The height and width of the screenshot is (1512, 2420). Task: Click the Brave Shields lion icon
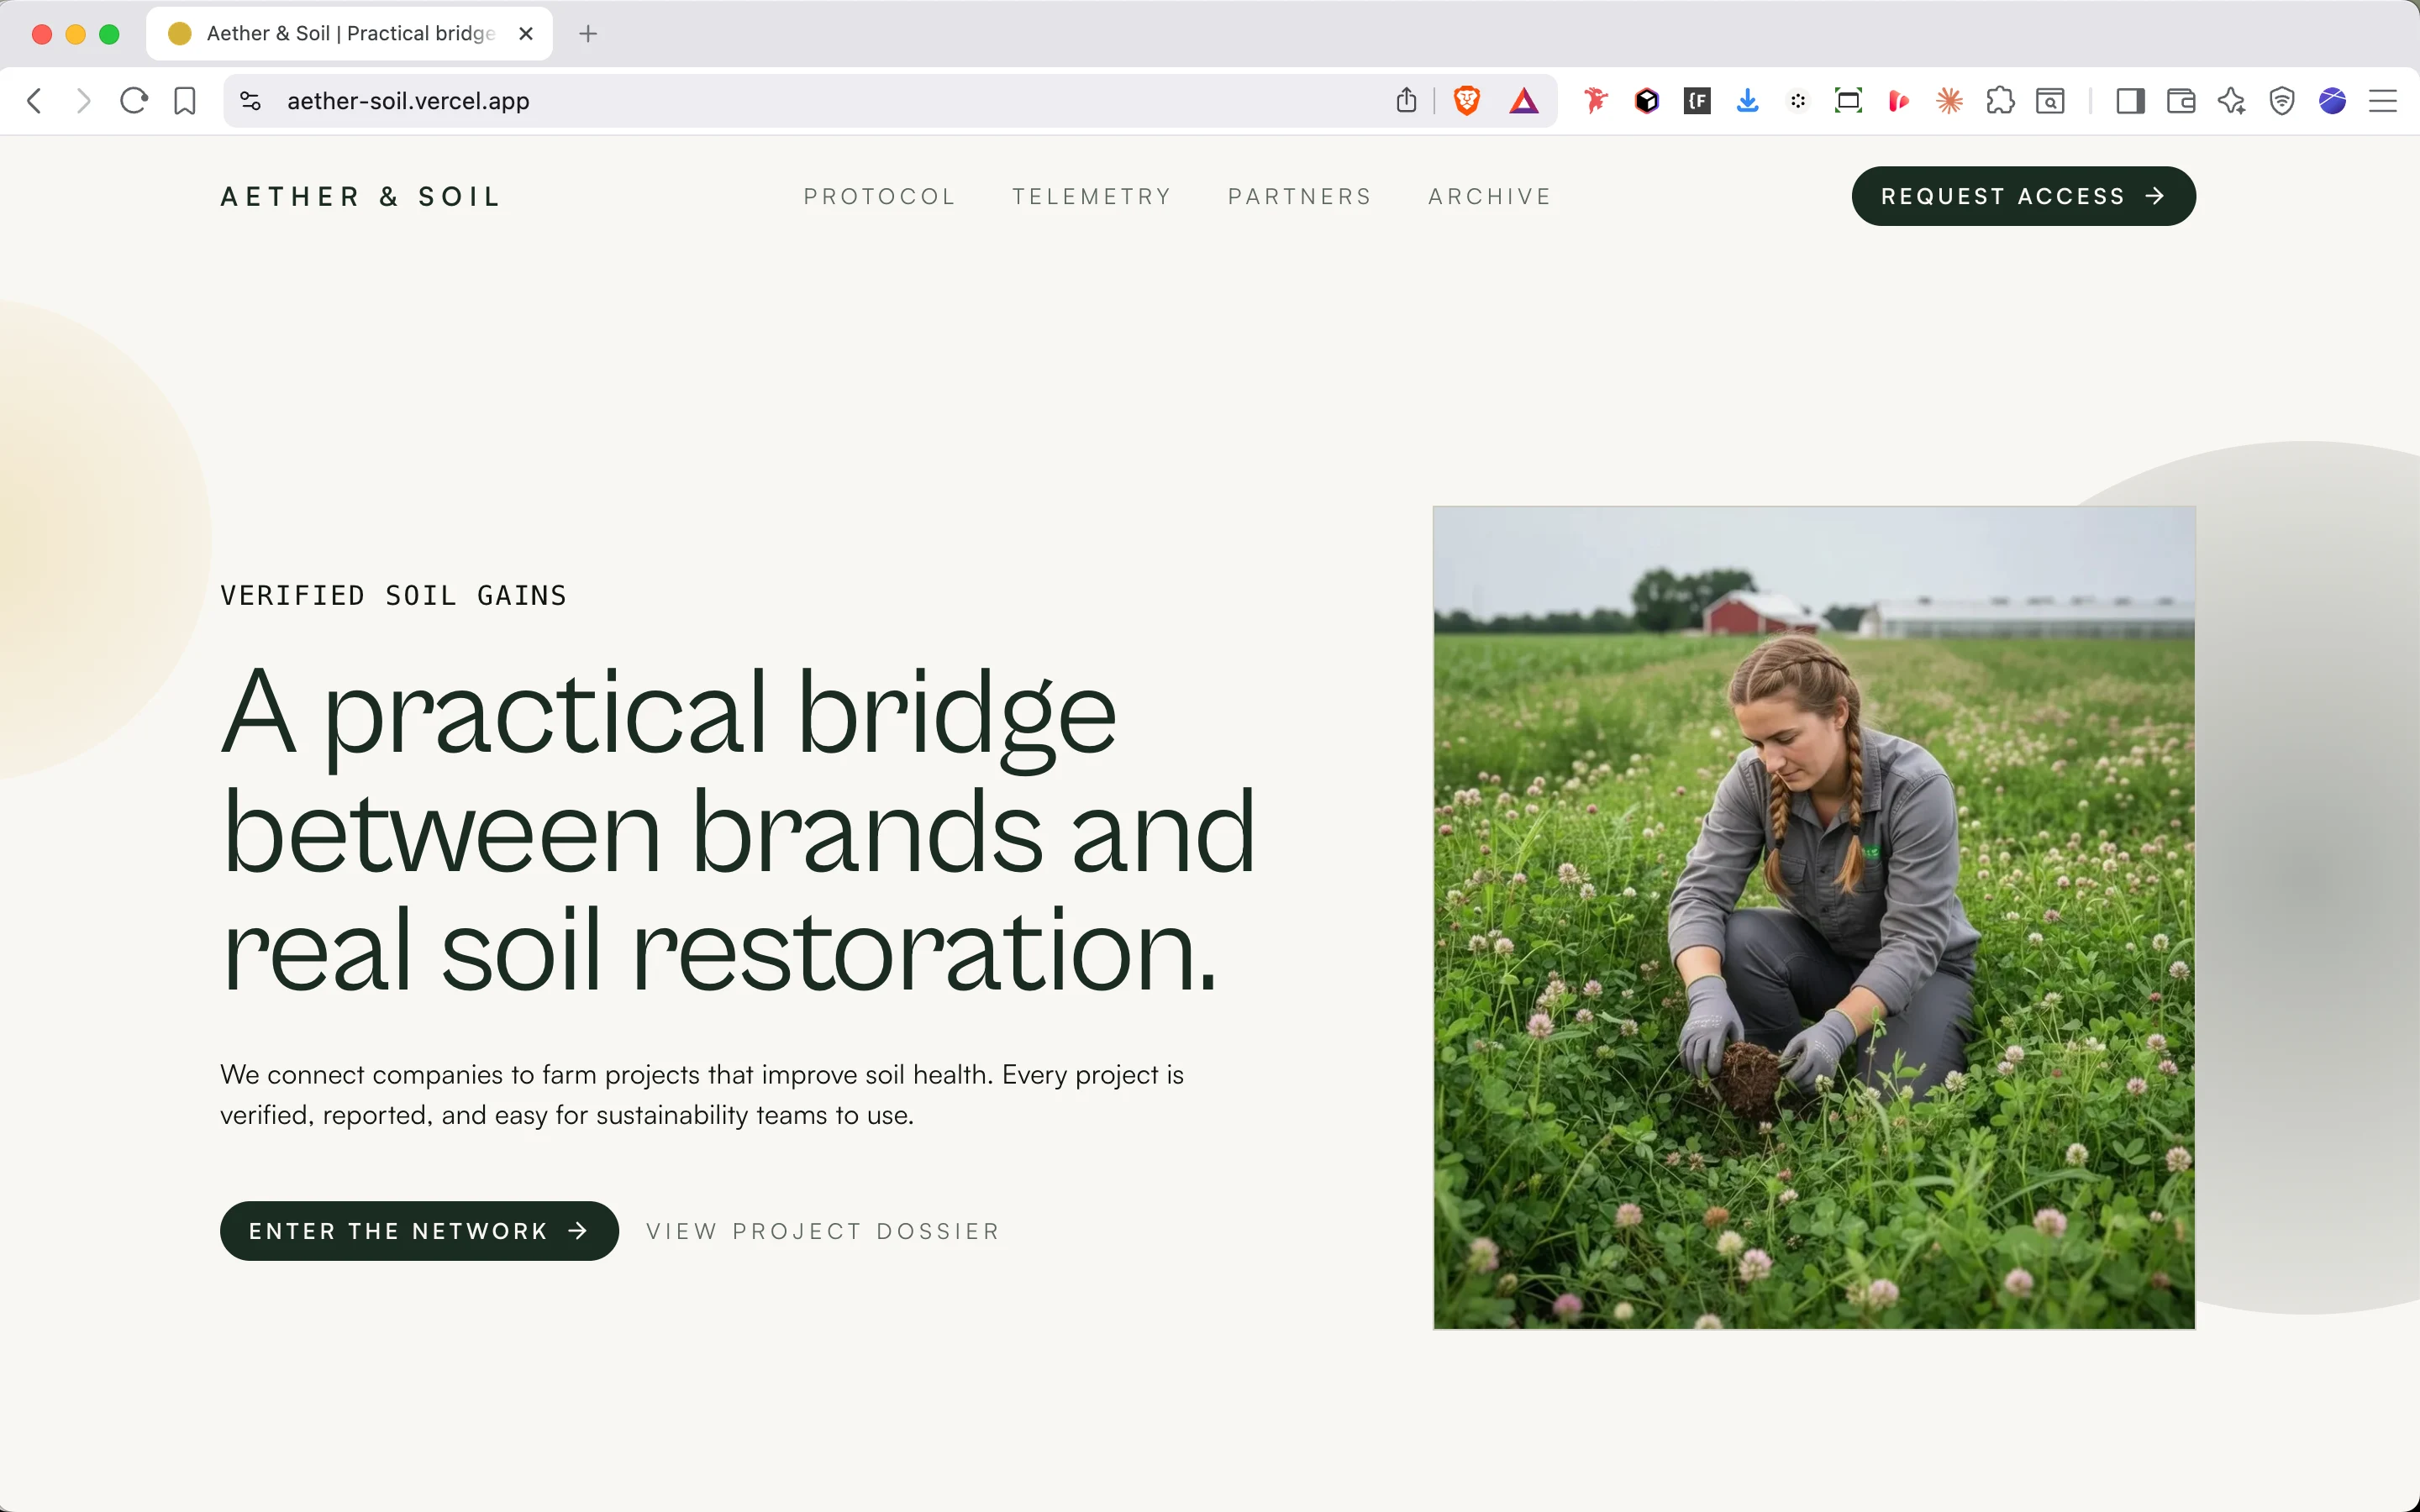click(1466, 101)
